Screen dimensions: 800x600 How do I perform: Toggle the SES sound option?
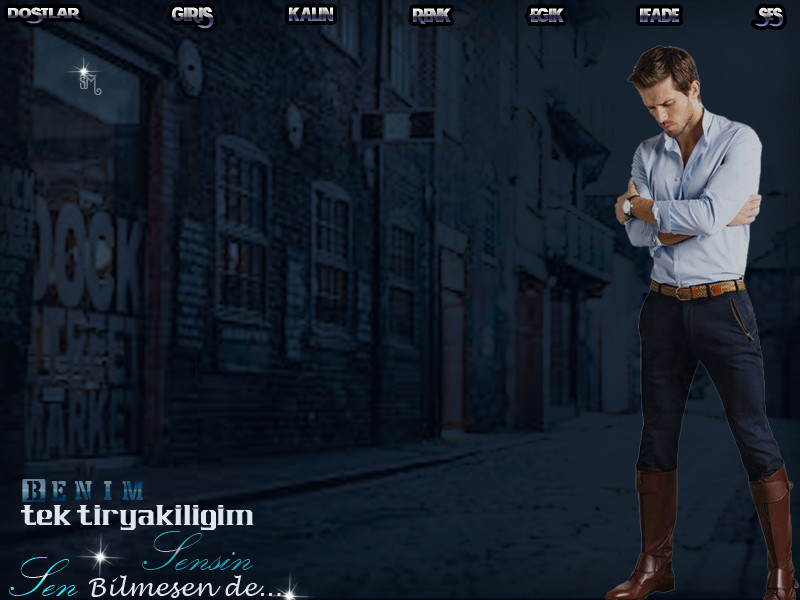click(x=769, y=16)
